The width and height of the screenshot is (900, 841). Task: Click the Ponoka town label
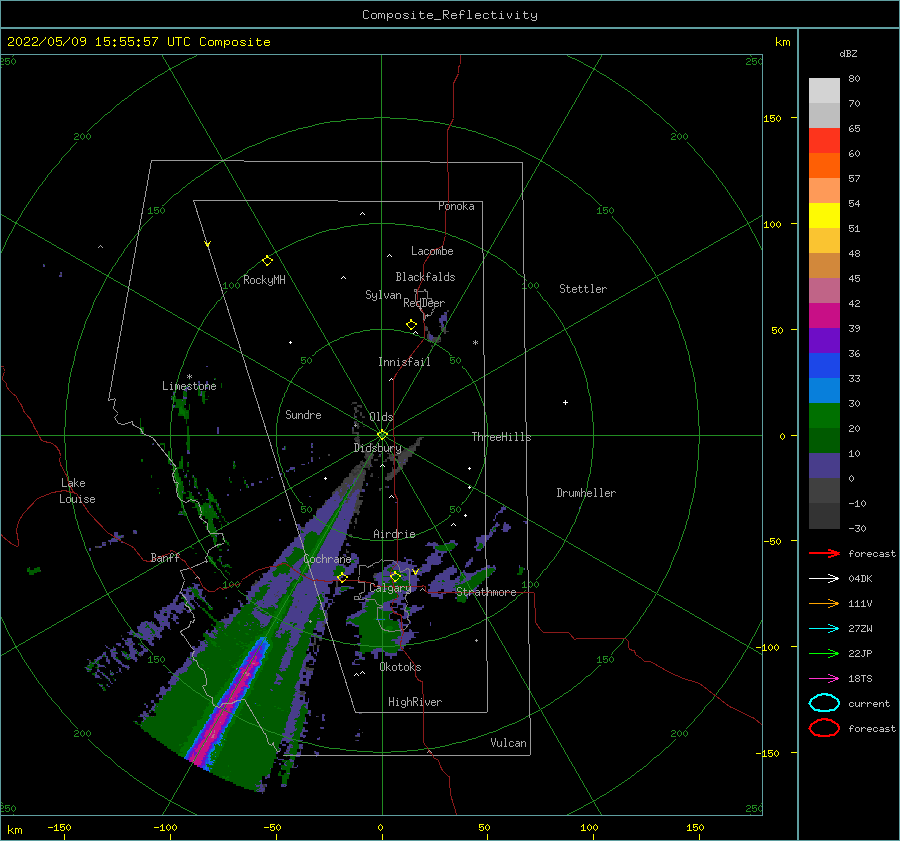coord(456,206)
